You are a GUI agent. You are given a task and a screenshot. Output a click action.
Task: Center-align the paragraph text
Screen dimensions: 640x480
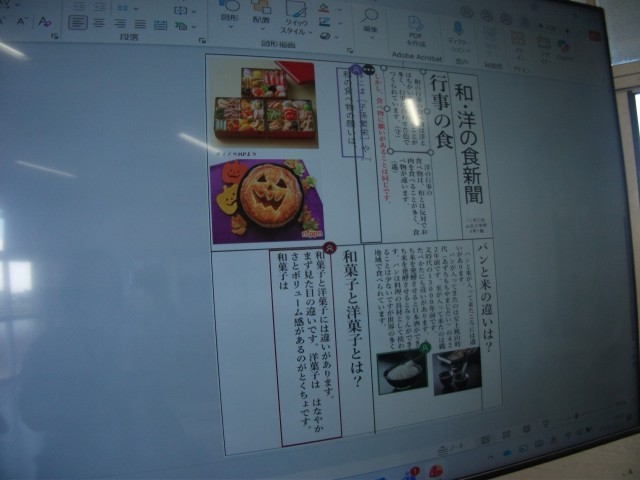(100, 23)
